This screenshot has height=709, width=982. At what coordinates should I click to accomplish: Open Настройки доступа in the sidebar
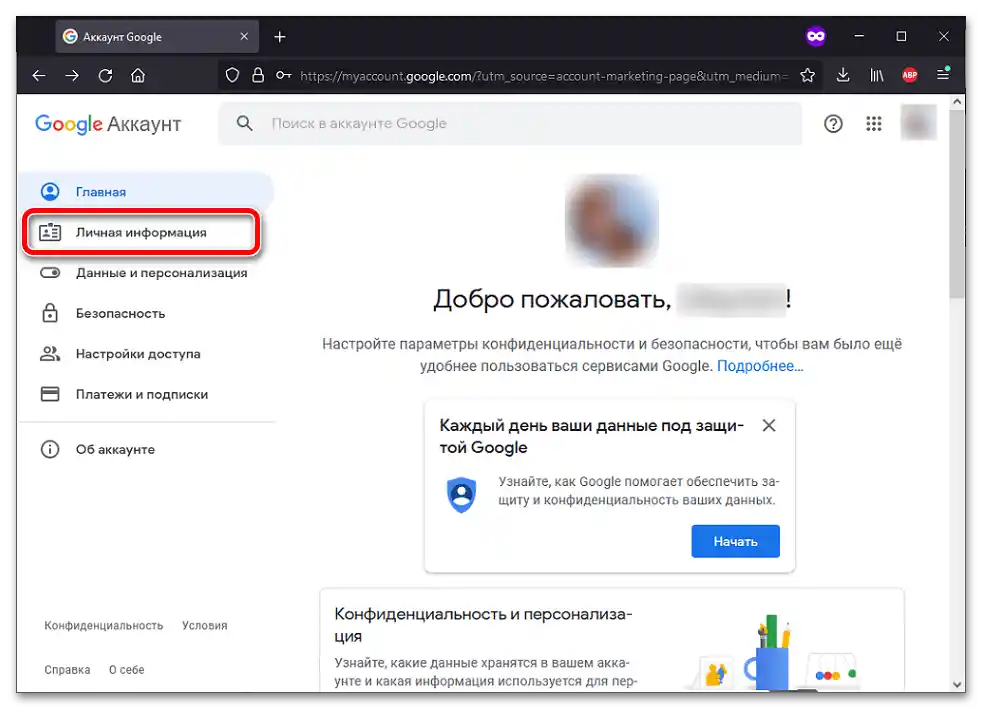tap(145, 354)
